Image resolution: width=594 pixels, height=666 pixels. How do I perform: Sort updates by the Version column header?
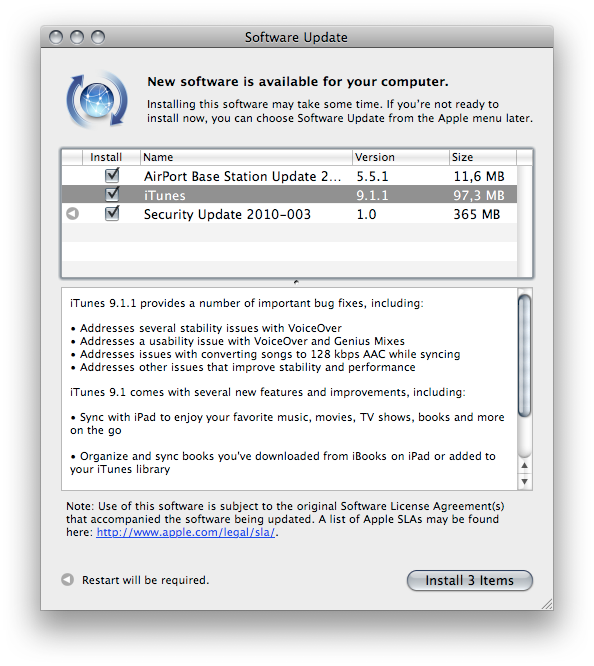[x=401, y=157]
